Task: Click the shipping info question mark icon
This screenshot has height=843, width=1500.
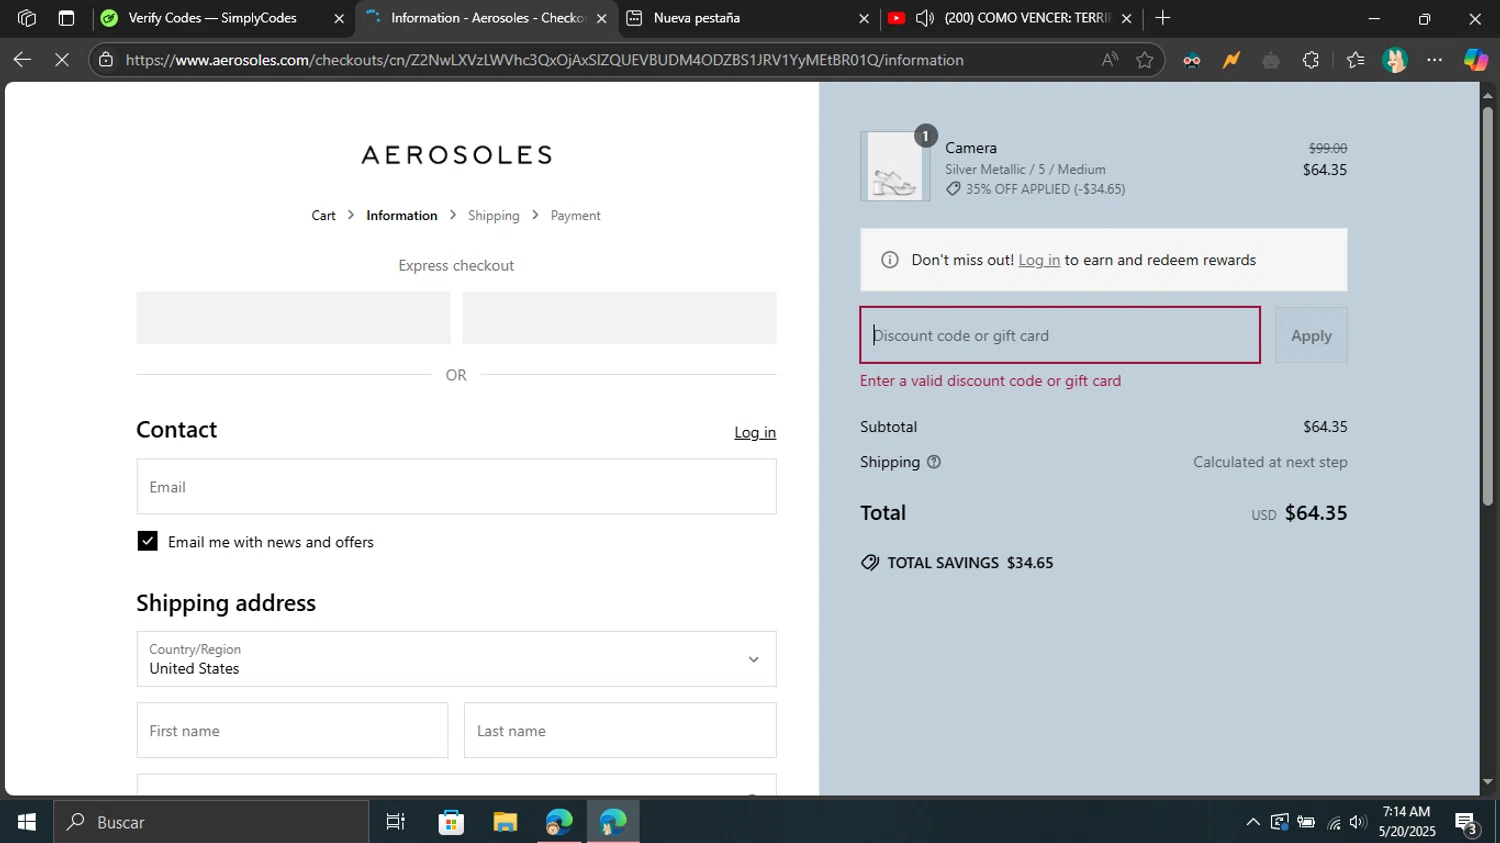Action: click(934, 462)
